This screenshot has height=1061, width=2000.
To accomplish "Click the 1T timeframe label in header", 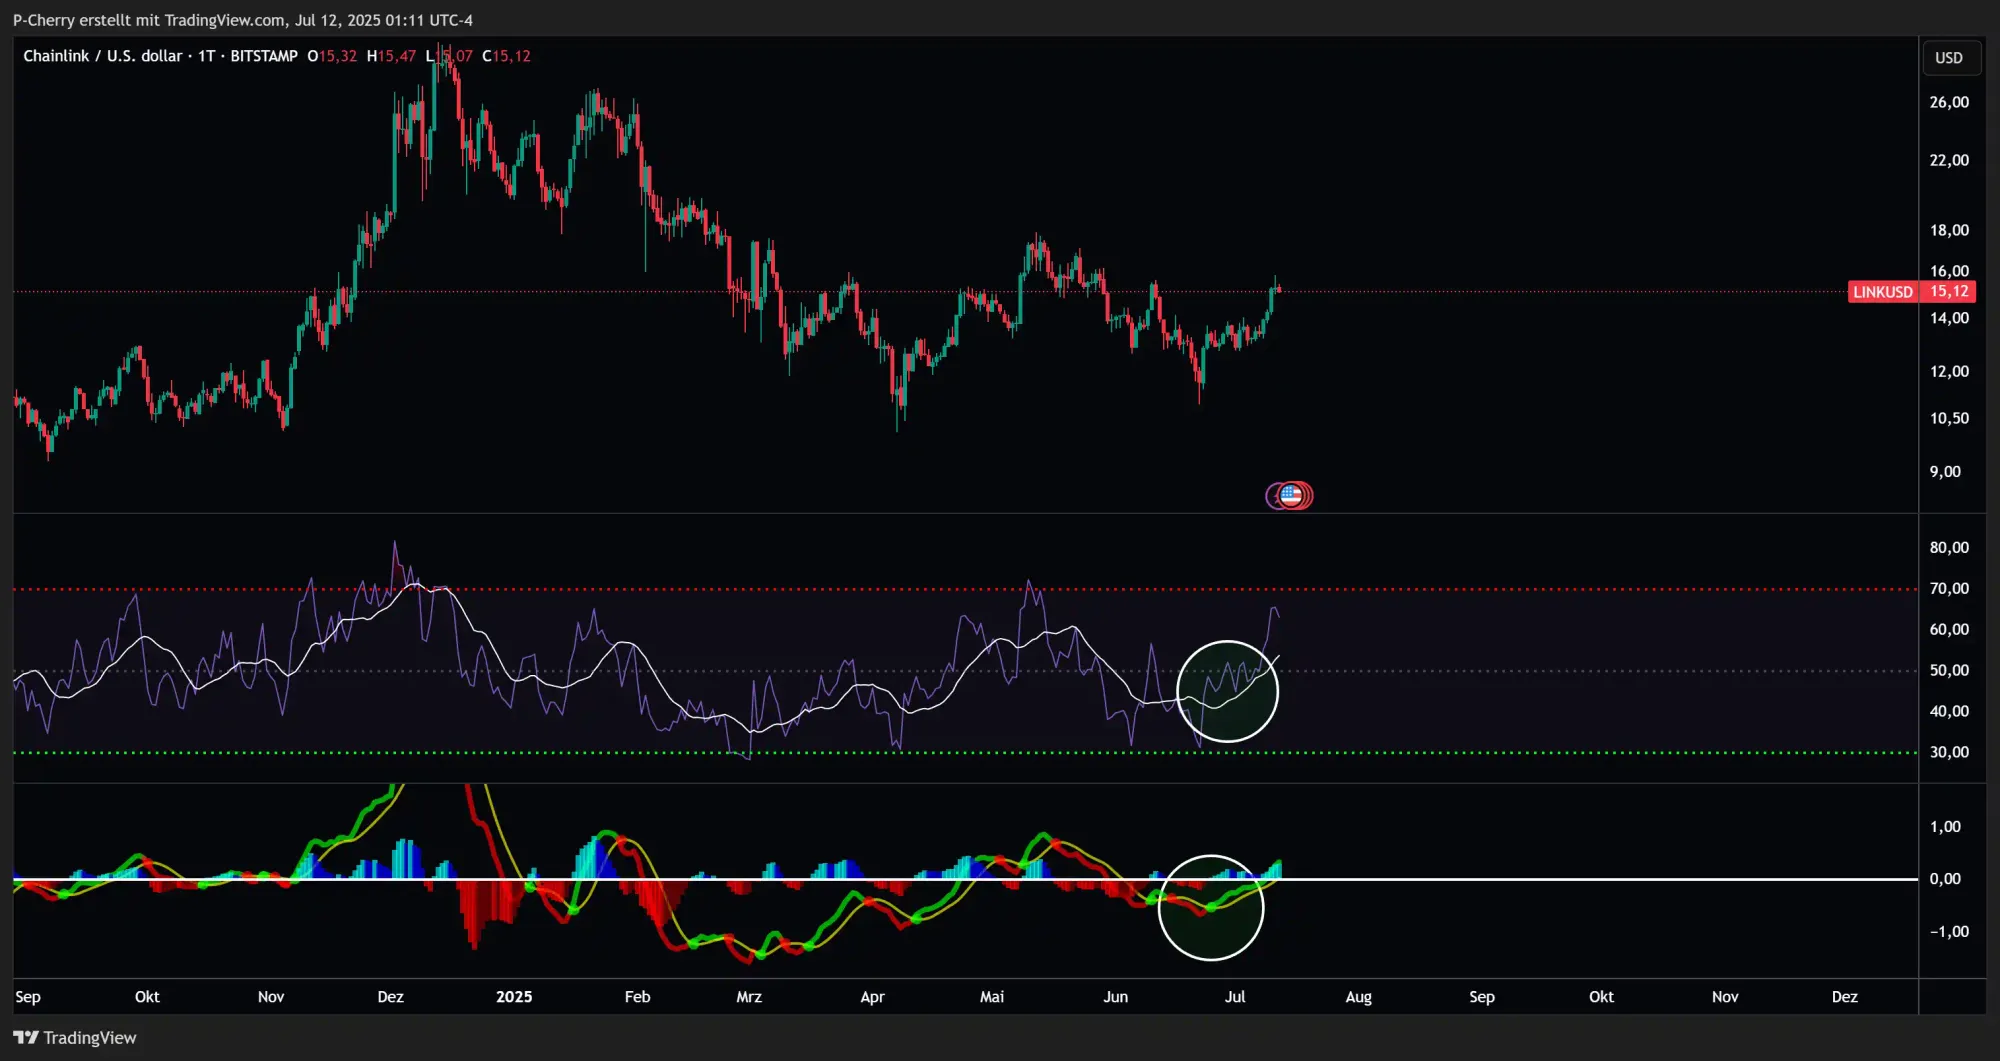I will tap(206, 56).
